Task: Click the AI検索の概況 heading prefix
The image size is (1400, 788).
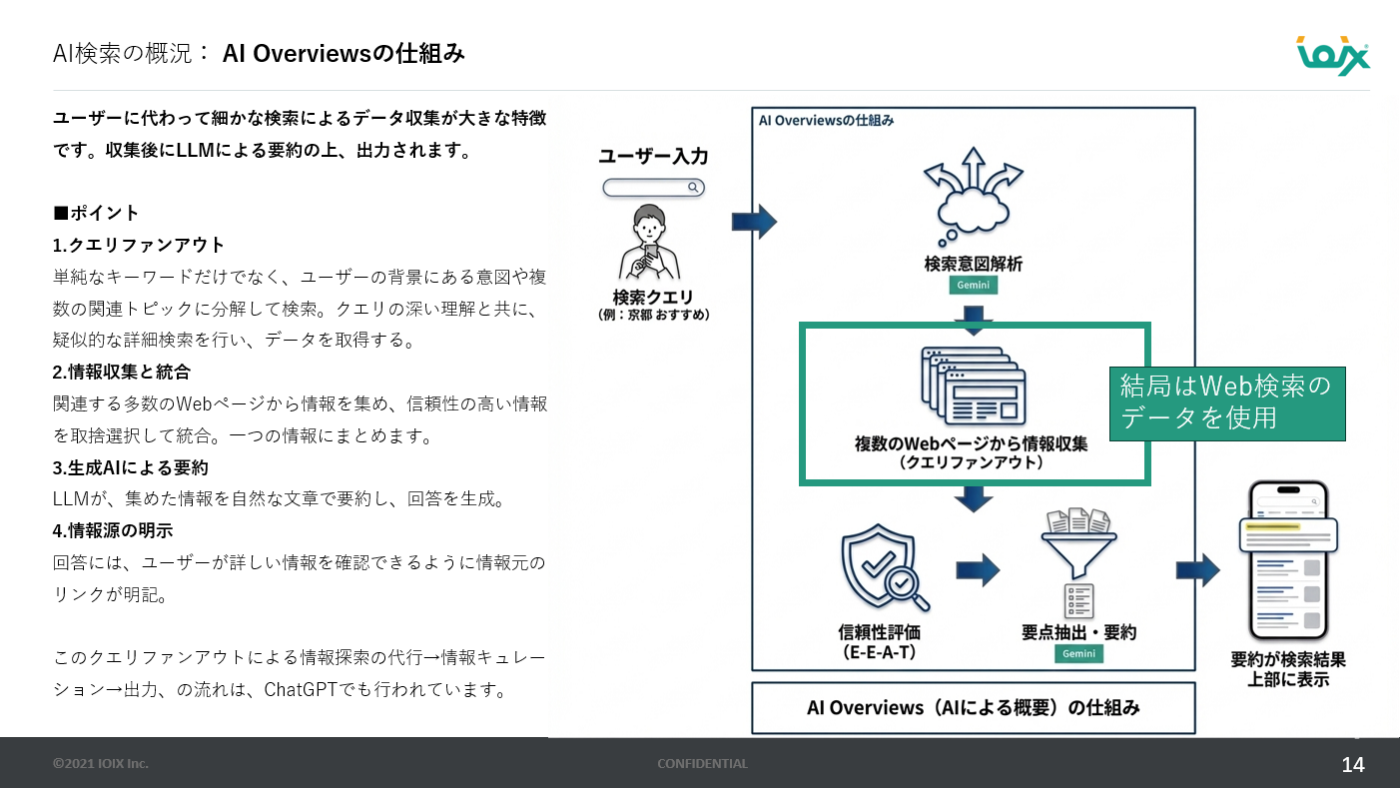Action: (x=132, y=54)
